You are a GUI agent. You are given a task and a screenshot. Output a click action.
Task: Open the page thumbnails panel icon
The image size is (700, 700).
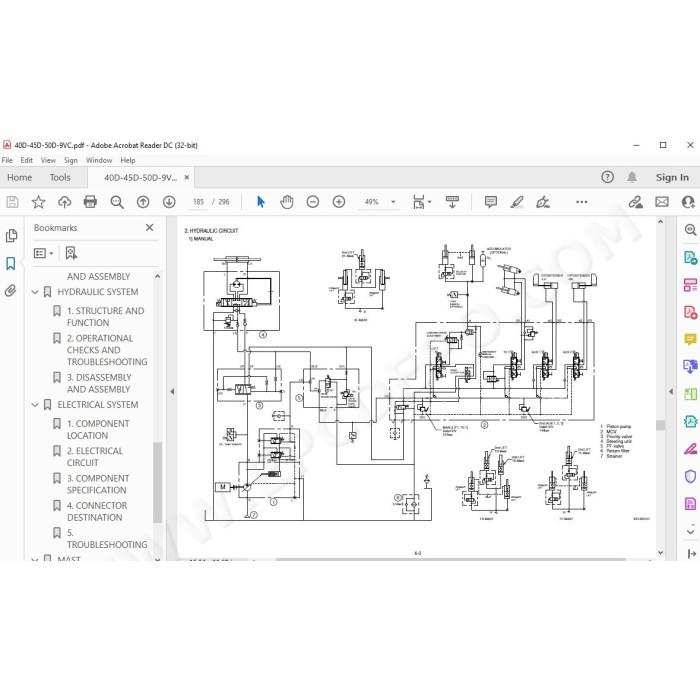click(11, 236)
